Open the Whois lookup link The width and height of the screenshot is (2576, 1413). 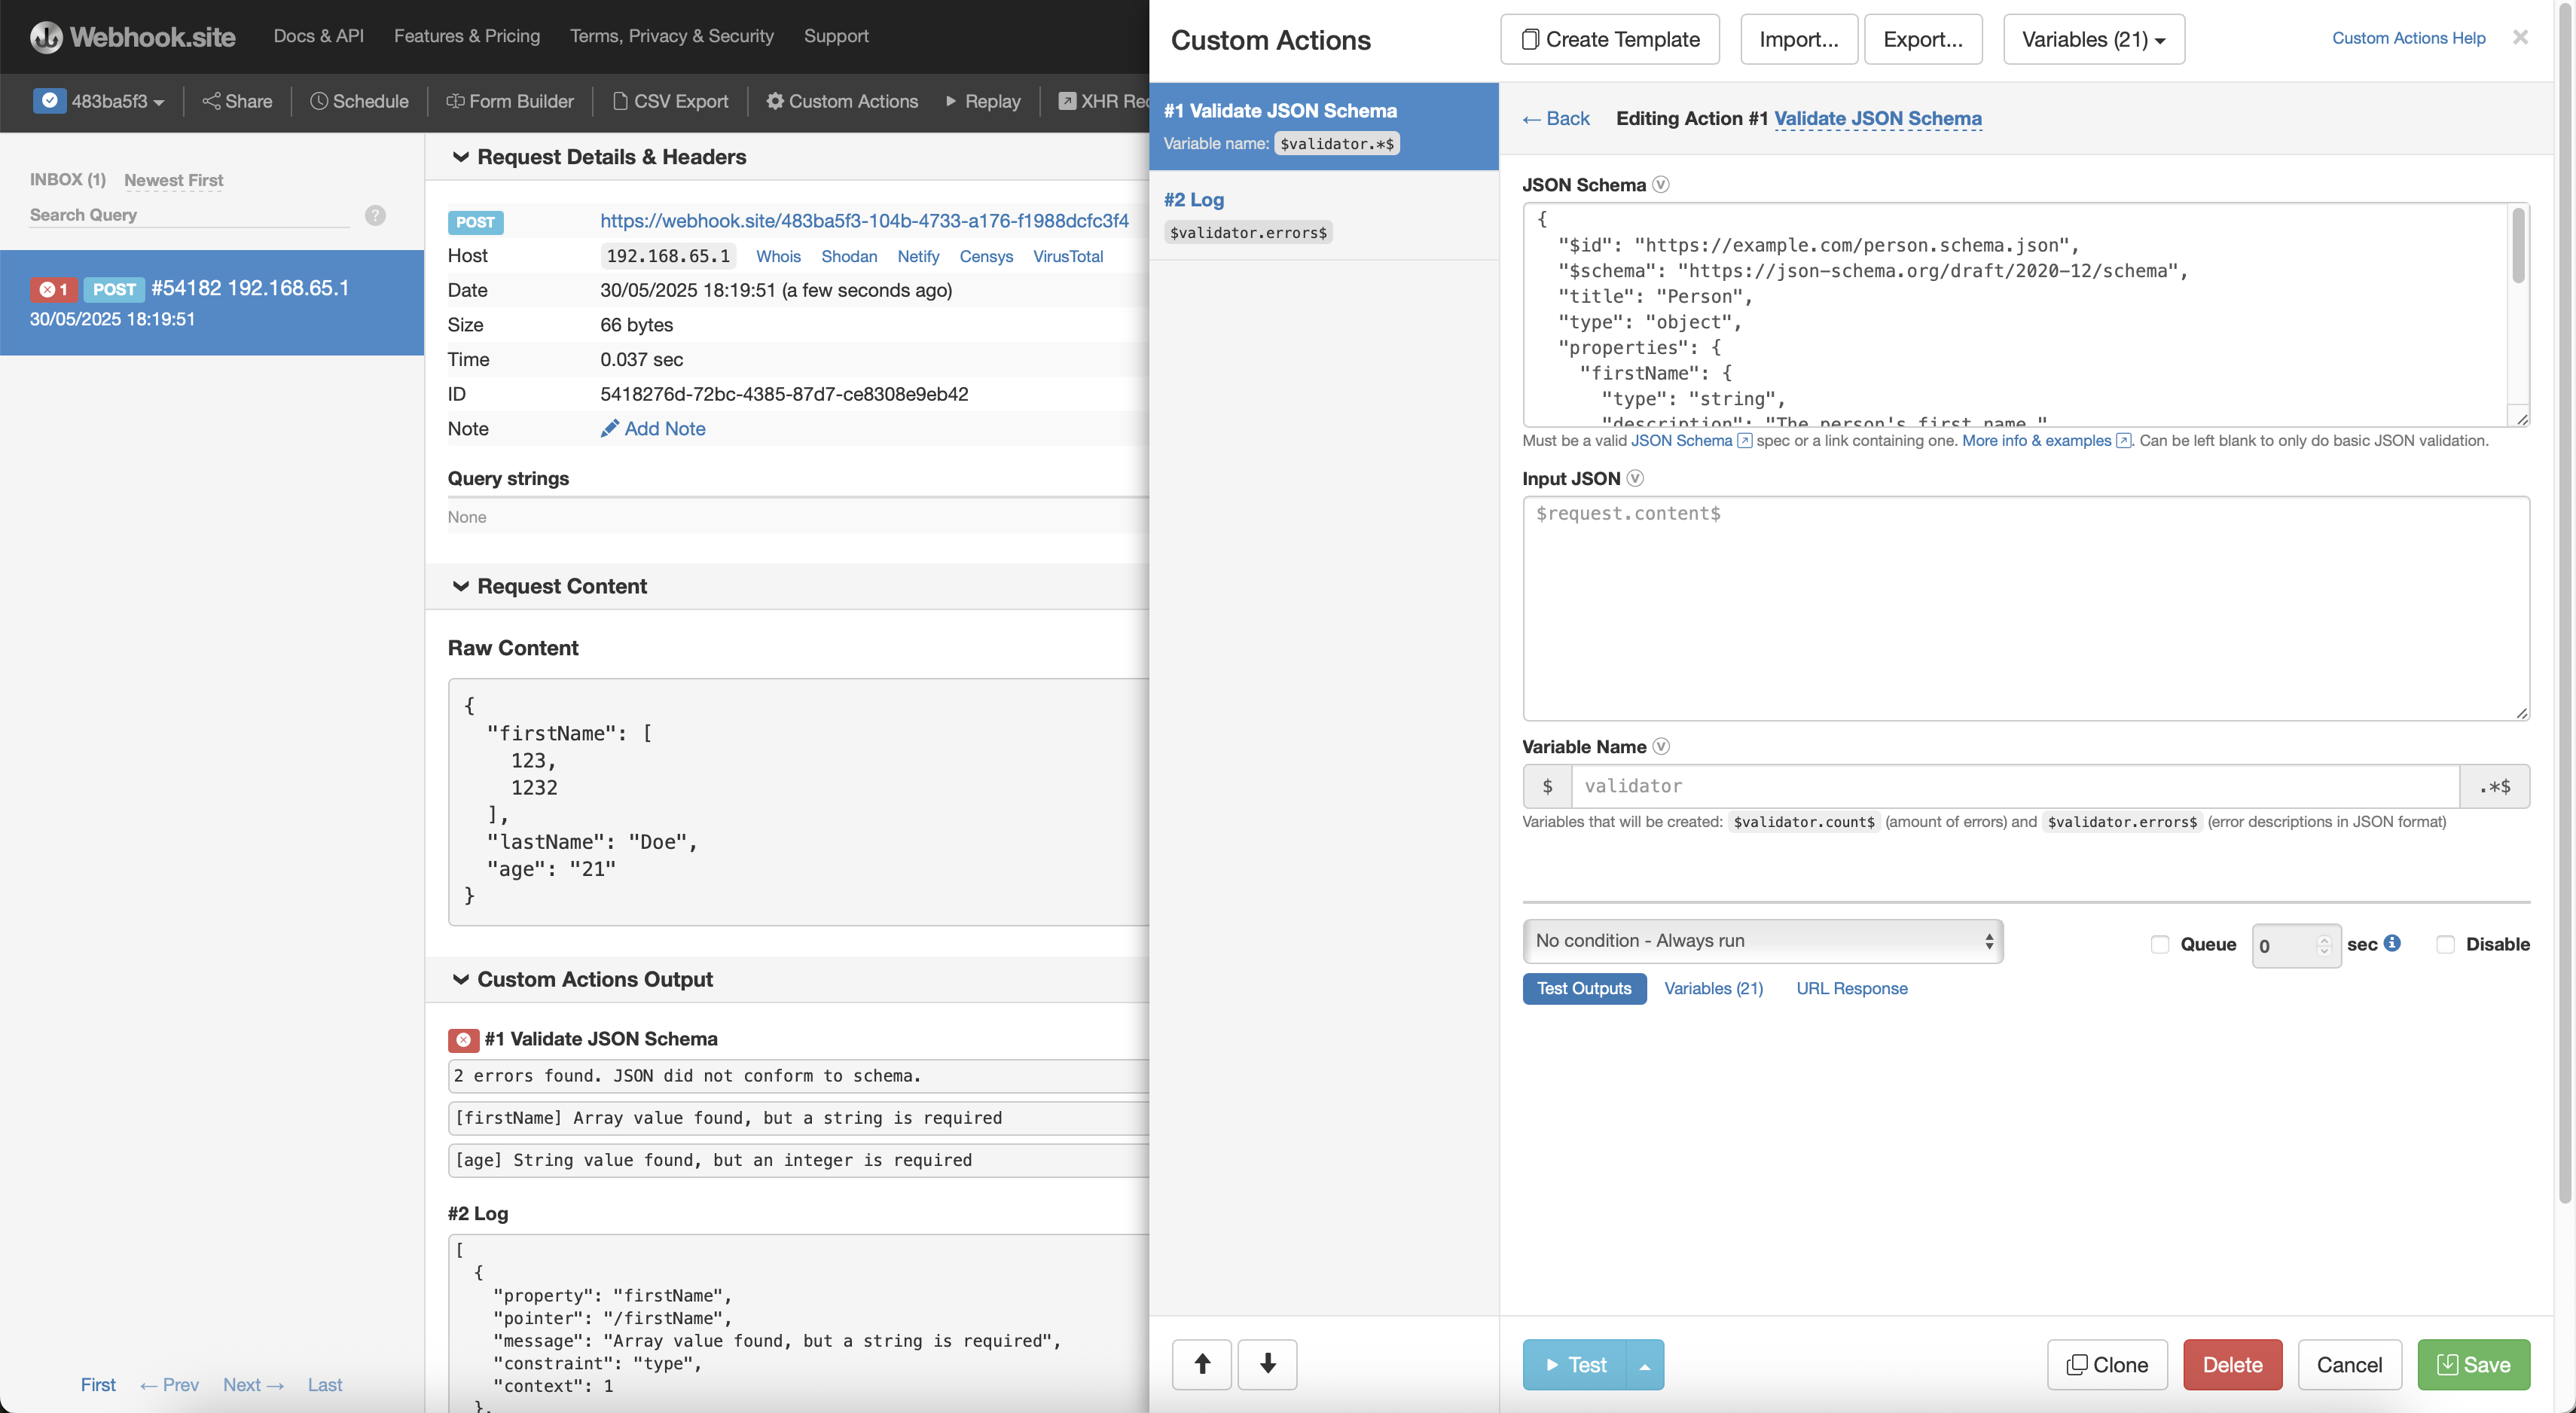(778, 256)
